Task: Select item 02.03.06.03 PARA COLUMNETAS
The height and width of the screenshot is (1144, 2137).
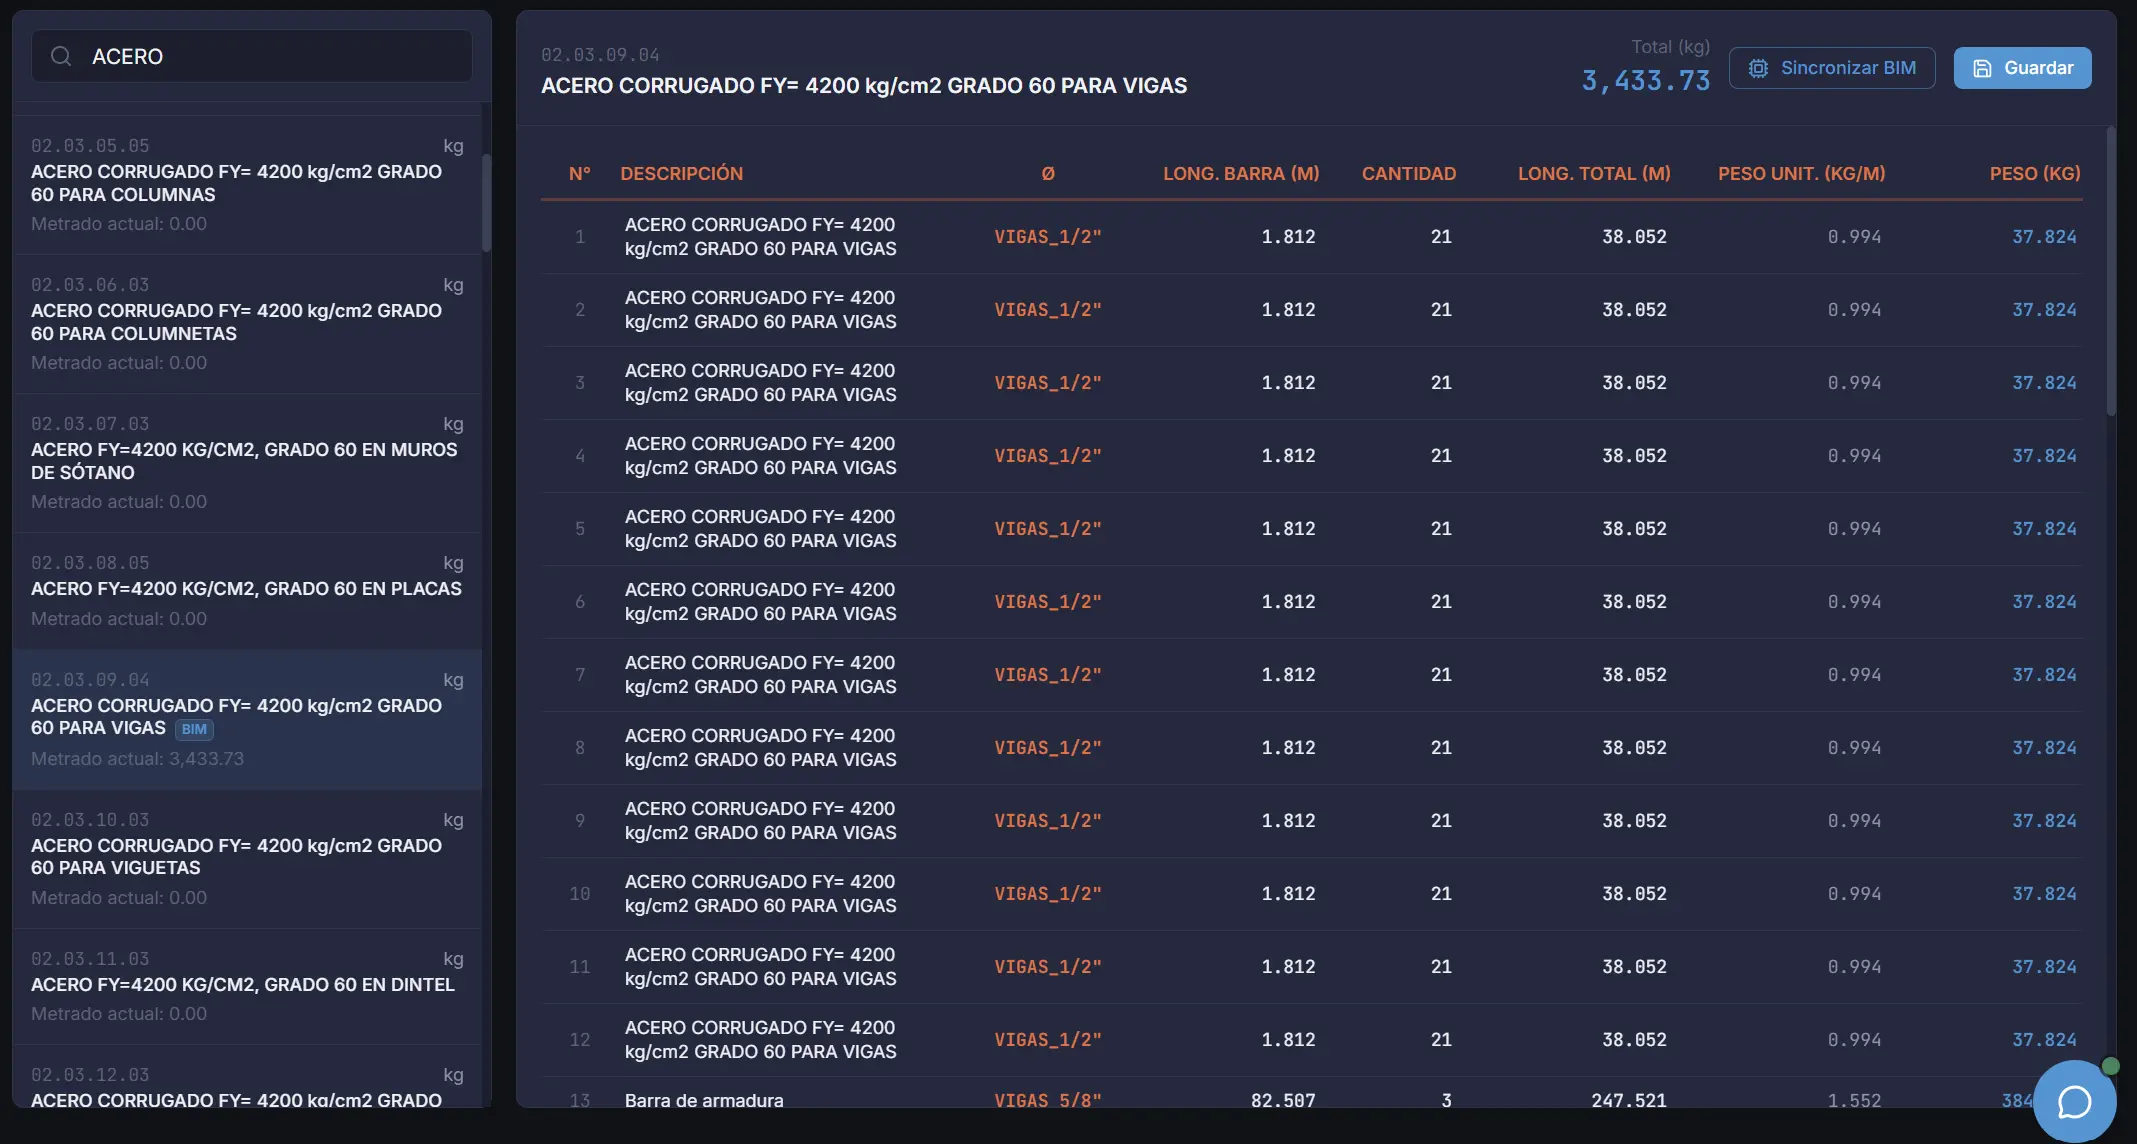Action: 247,324
